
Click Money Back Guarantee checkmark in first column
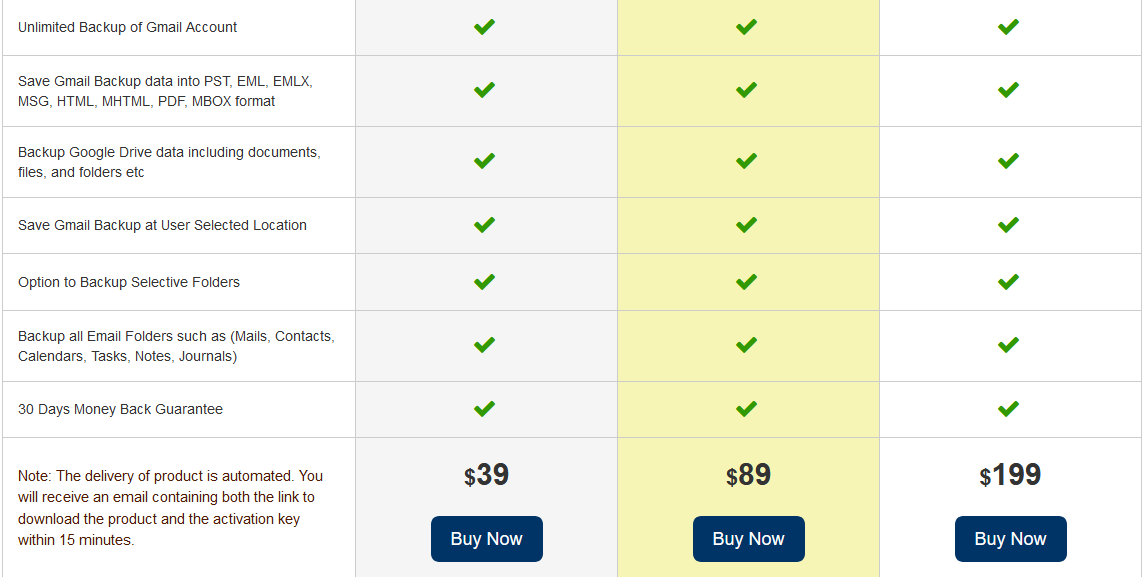pos(484,408)
